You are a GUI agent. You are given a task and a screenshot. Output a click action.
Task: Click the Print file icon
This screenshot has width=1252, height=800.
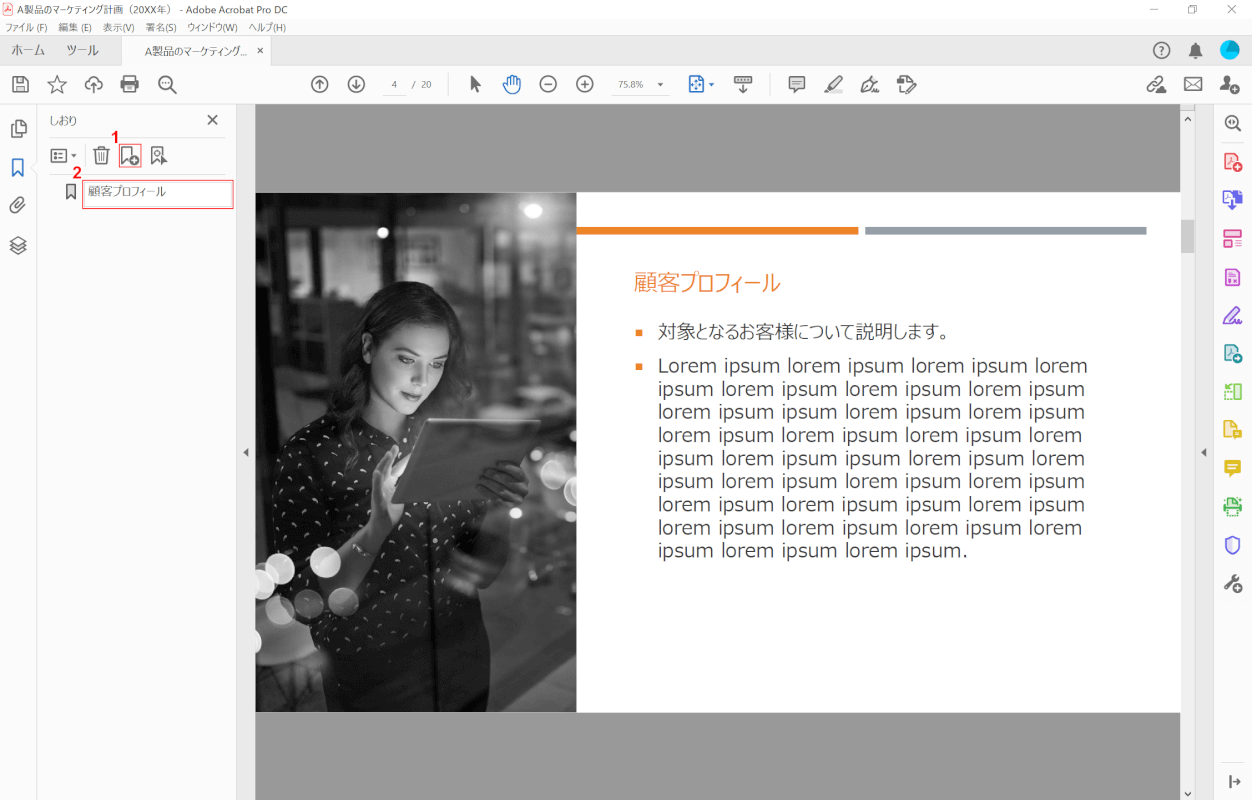[x=130, y=85]
